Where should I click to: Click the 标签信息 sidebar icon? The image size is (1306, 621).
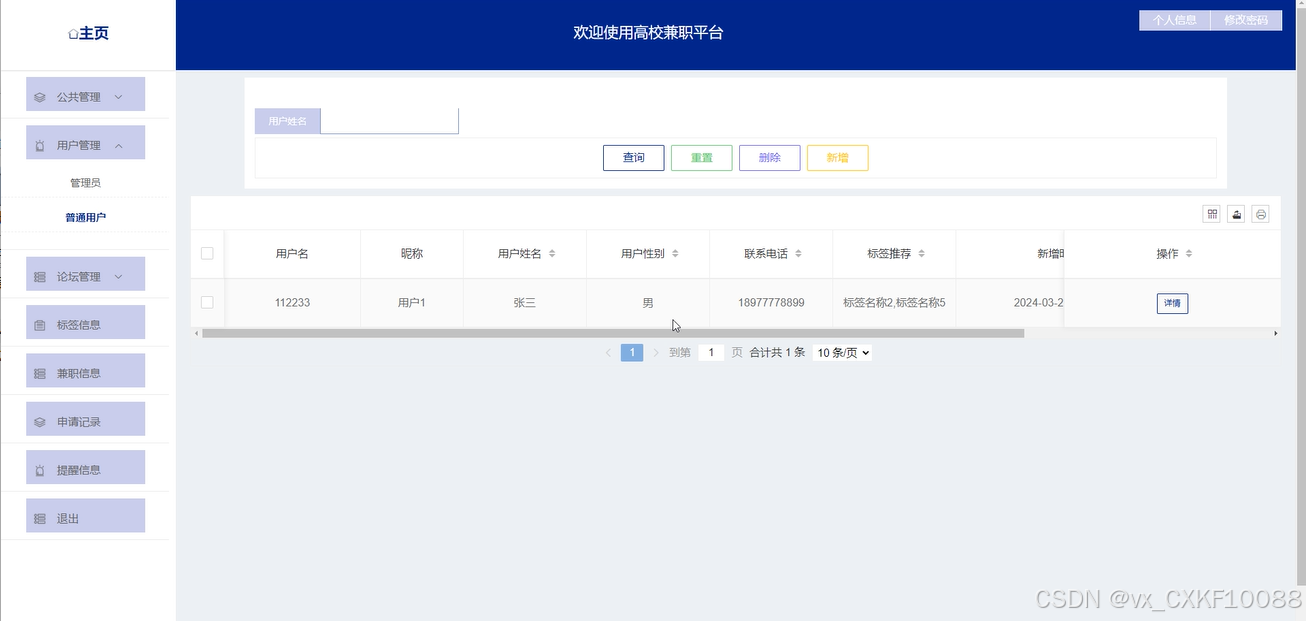coord(40,325)
